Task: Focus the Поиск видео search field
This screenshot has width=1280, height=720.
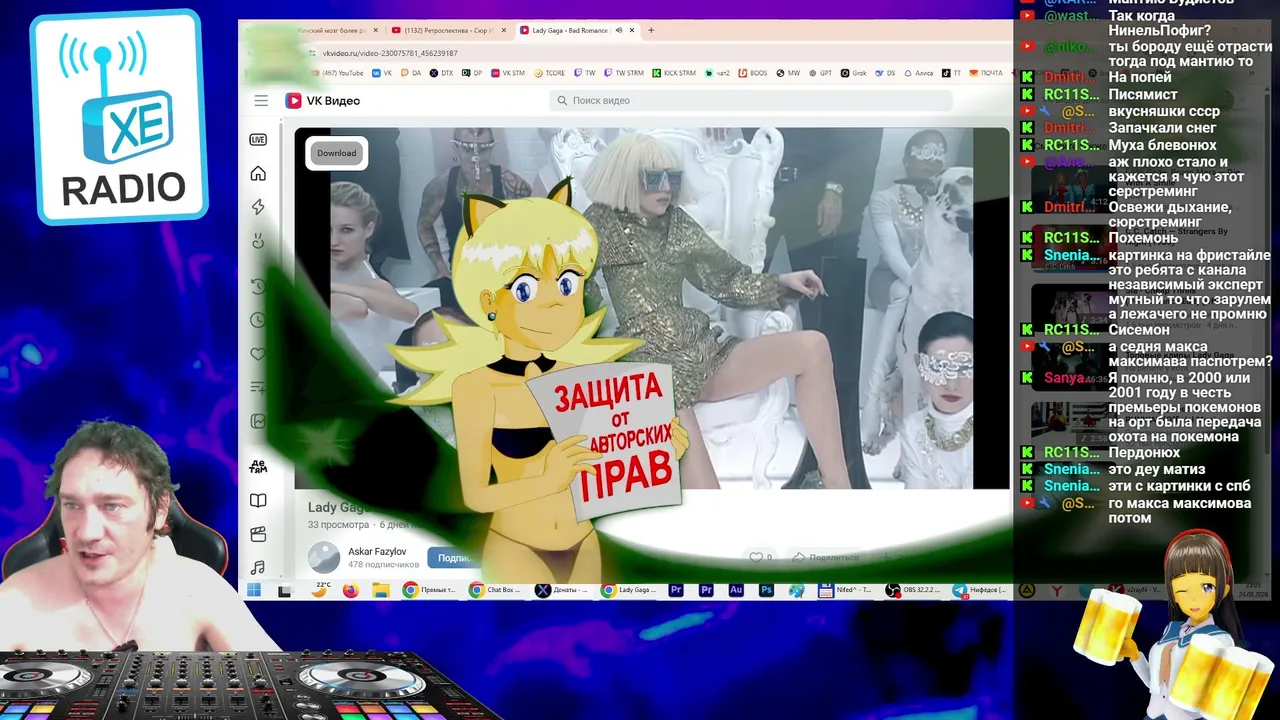Action: point(750,101)
